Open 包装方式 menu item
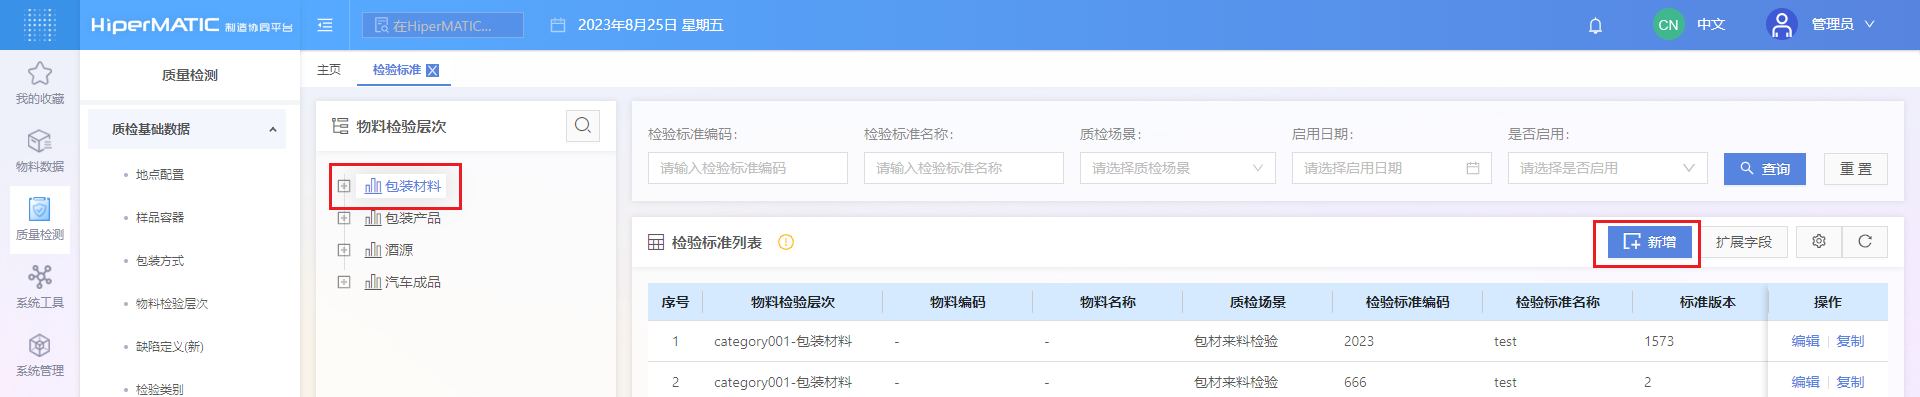Image resolution: width=1920 pixels, height=397 pixels. 160,261
